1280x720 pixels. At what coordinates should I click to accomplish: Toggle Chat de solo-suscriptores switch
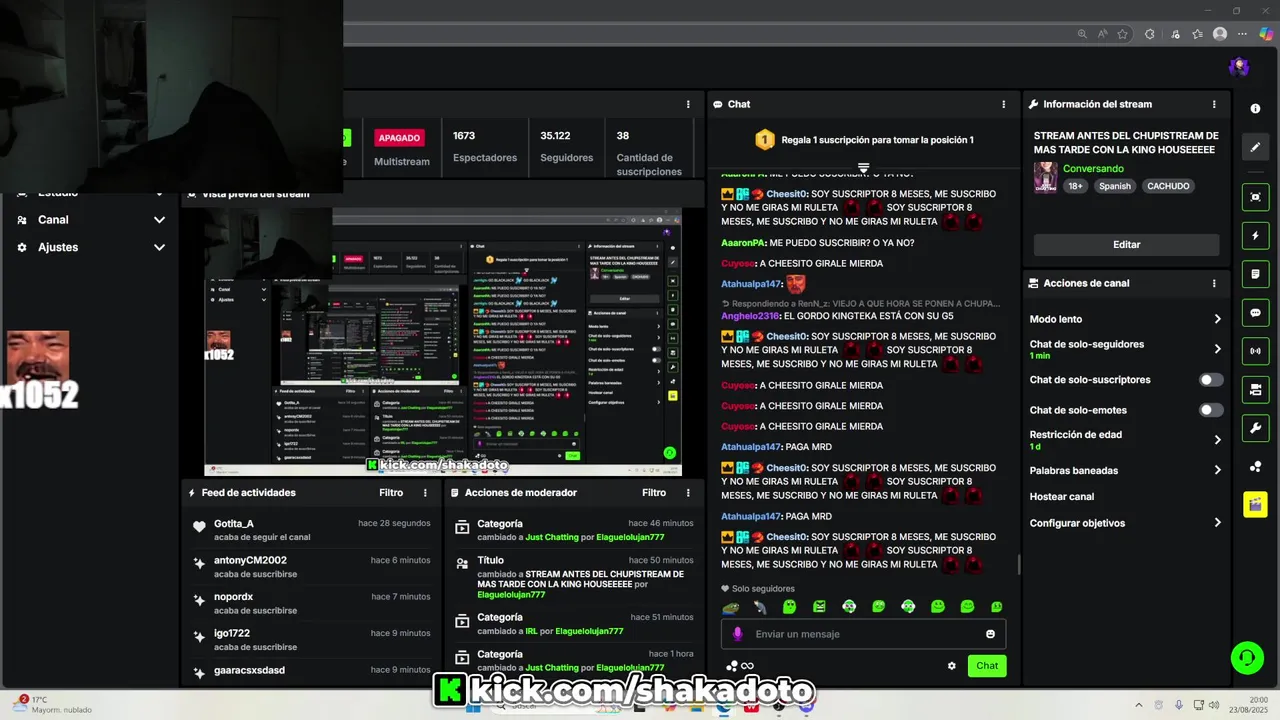1210,380
